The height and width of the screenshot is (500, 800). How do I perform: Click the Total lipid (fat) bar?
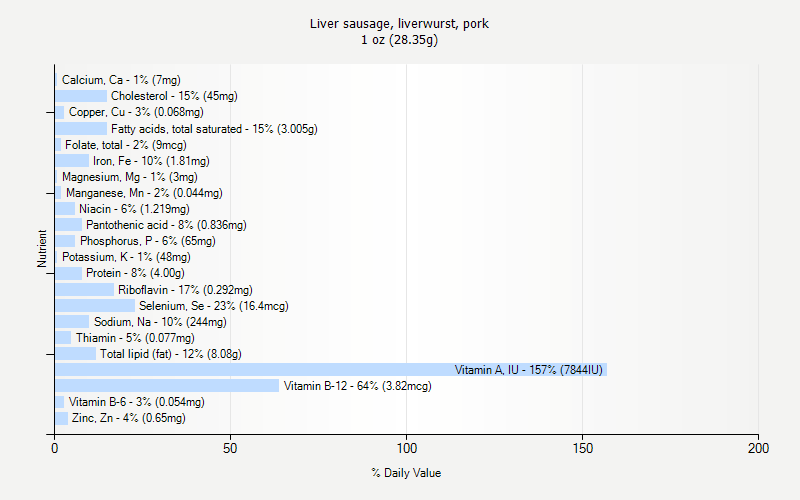click(76, 354)
